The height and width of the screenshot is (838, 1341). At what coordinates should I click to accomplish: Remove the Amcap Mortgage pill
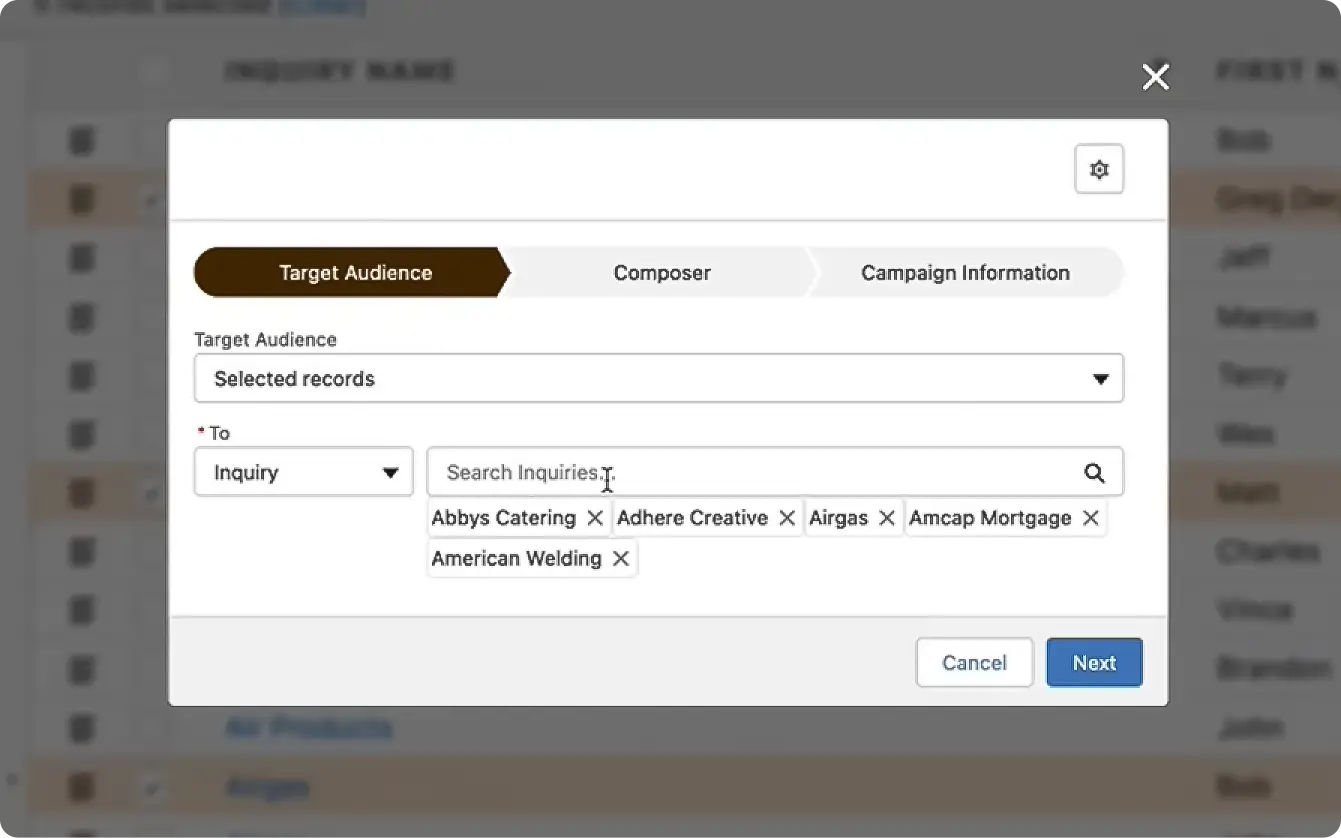tap(1091, 518)
